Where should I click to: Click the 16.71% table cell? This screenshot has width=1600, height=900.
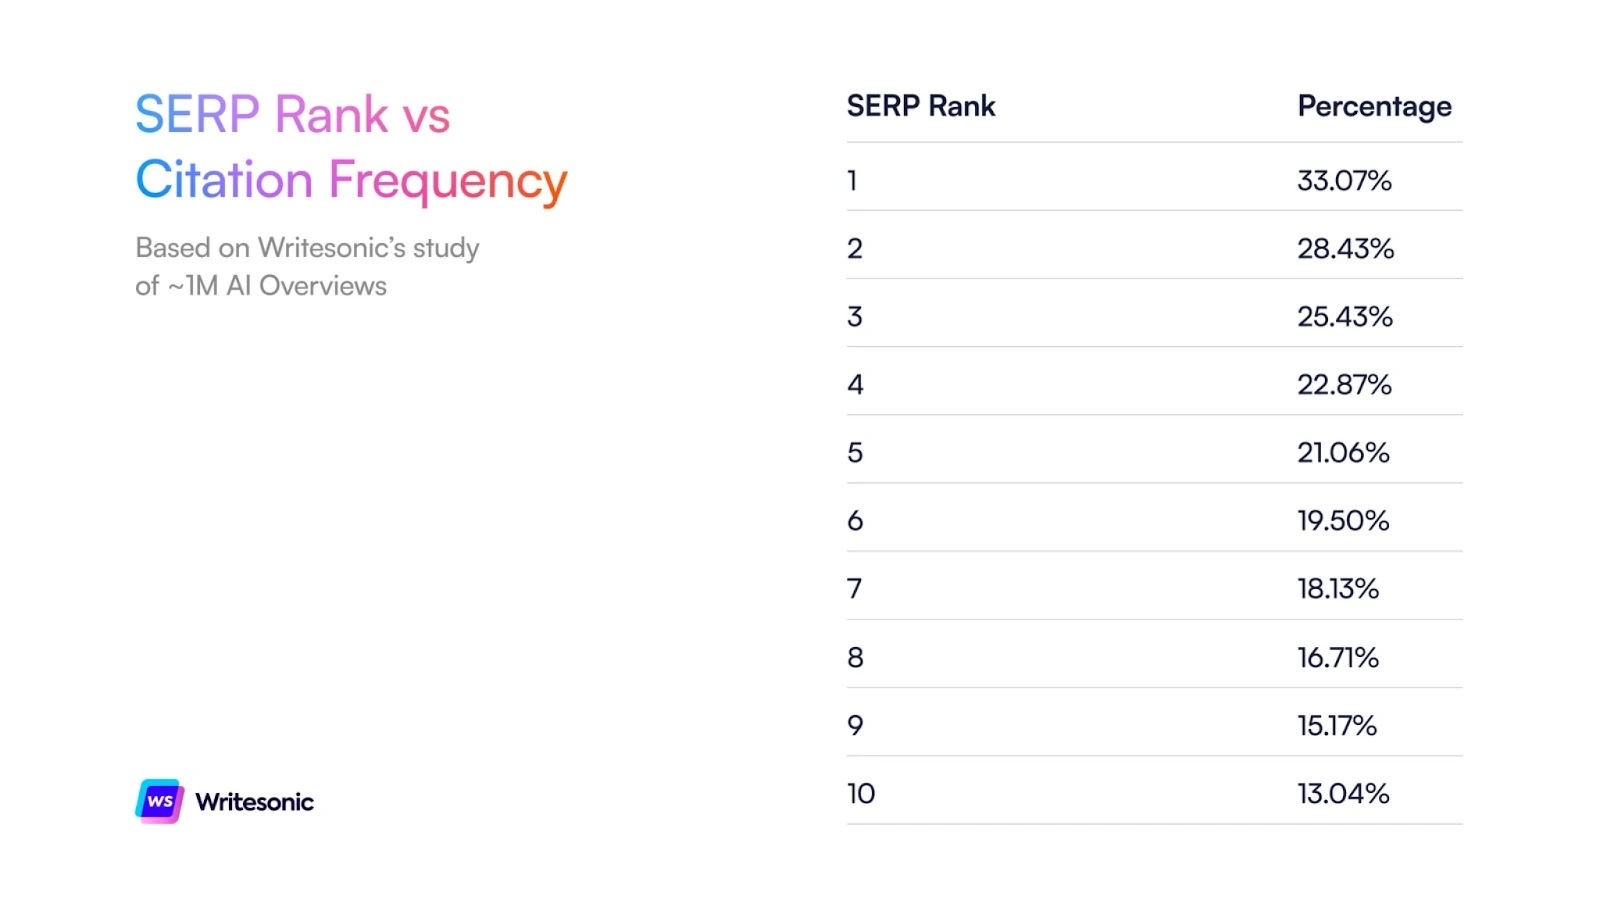1338,658
